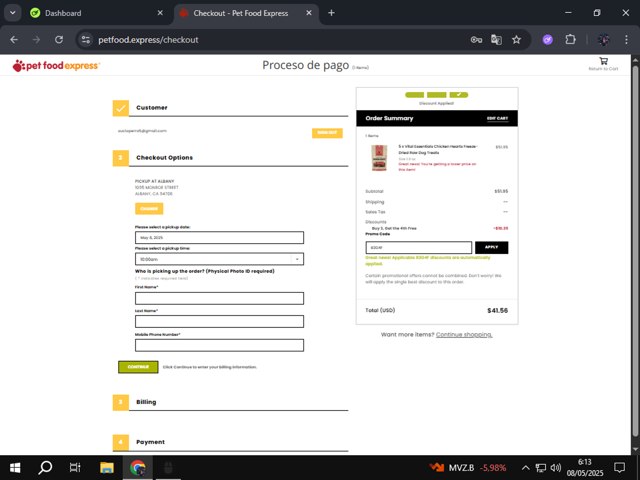Click the browser forward arrow
Screen dimensions: 640x480
point(36,40)
